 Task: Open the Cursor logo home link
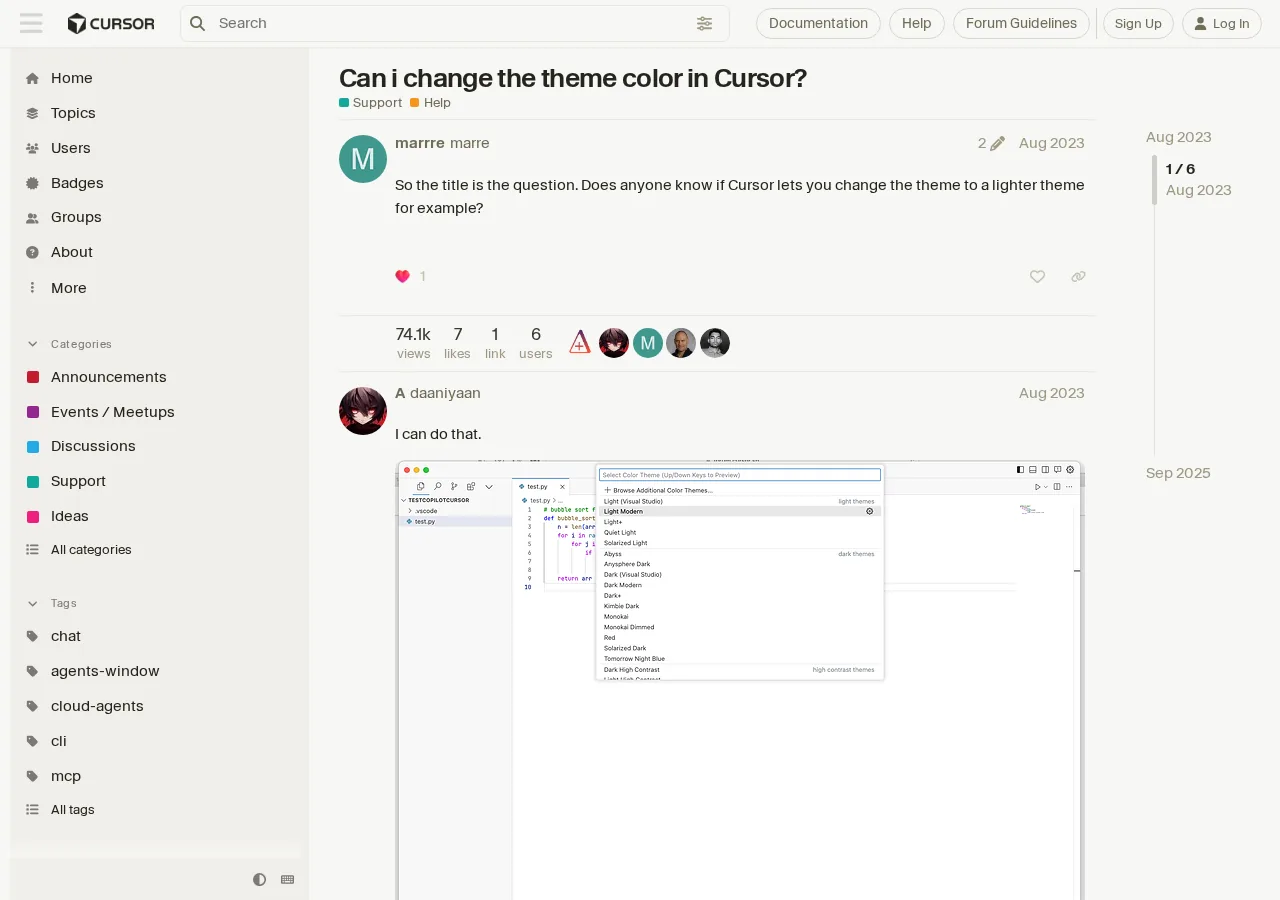click(x=111, y=23)
